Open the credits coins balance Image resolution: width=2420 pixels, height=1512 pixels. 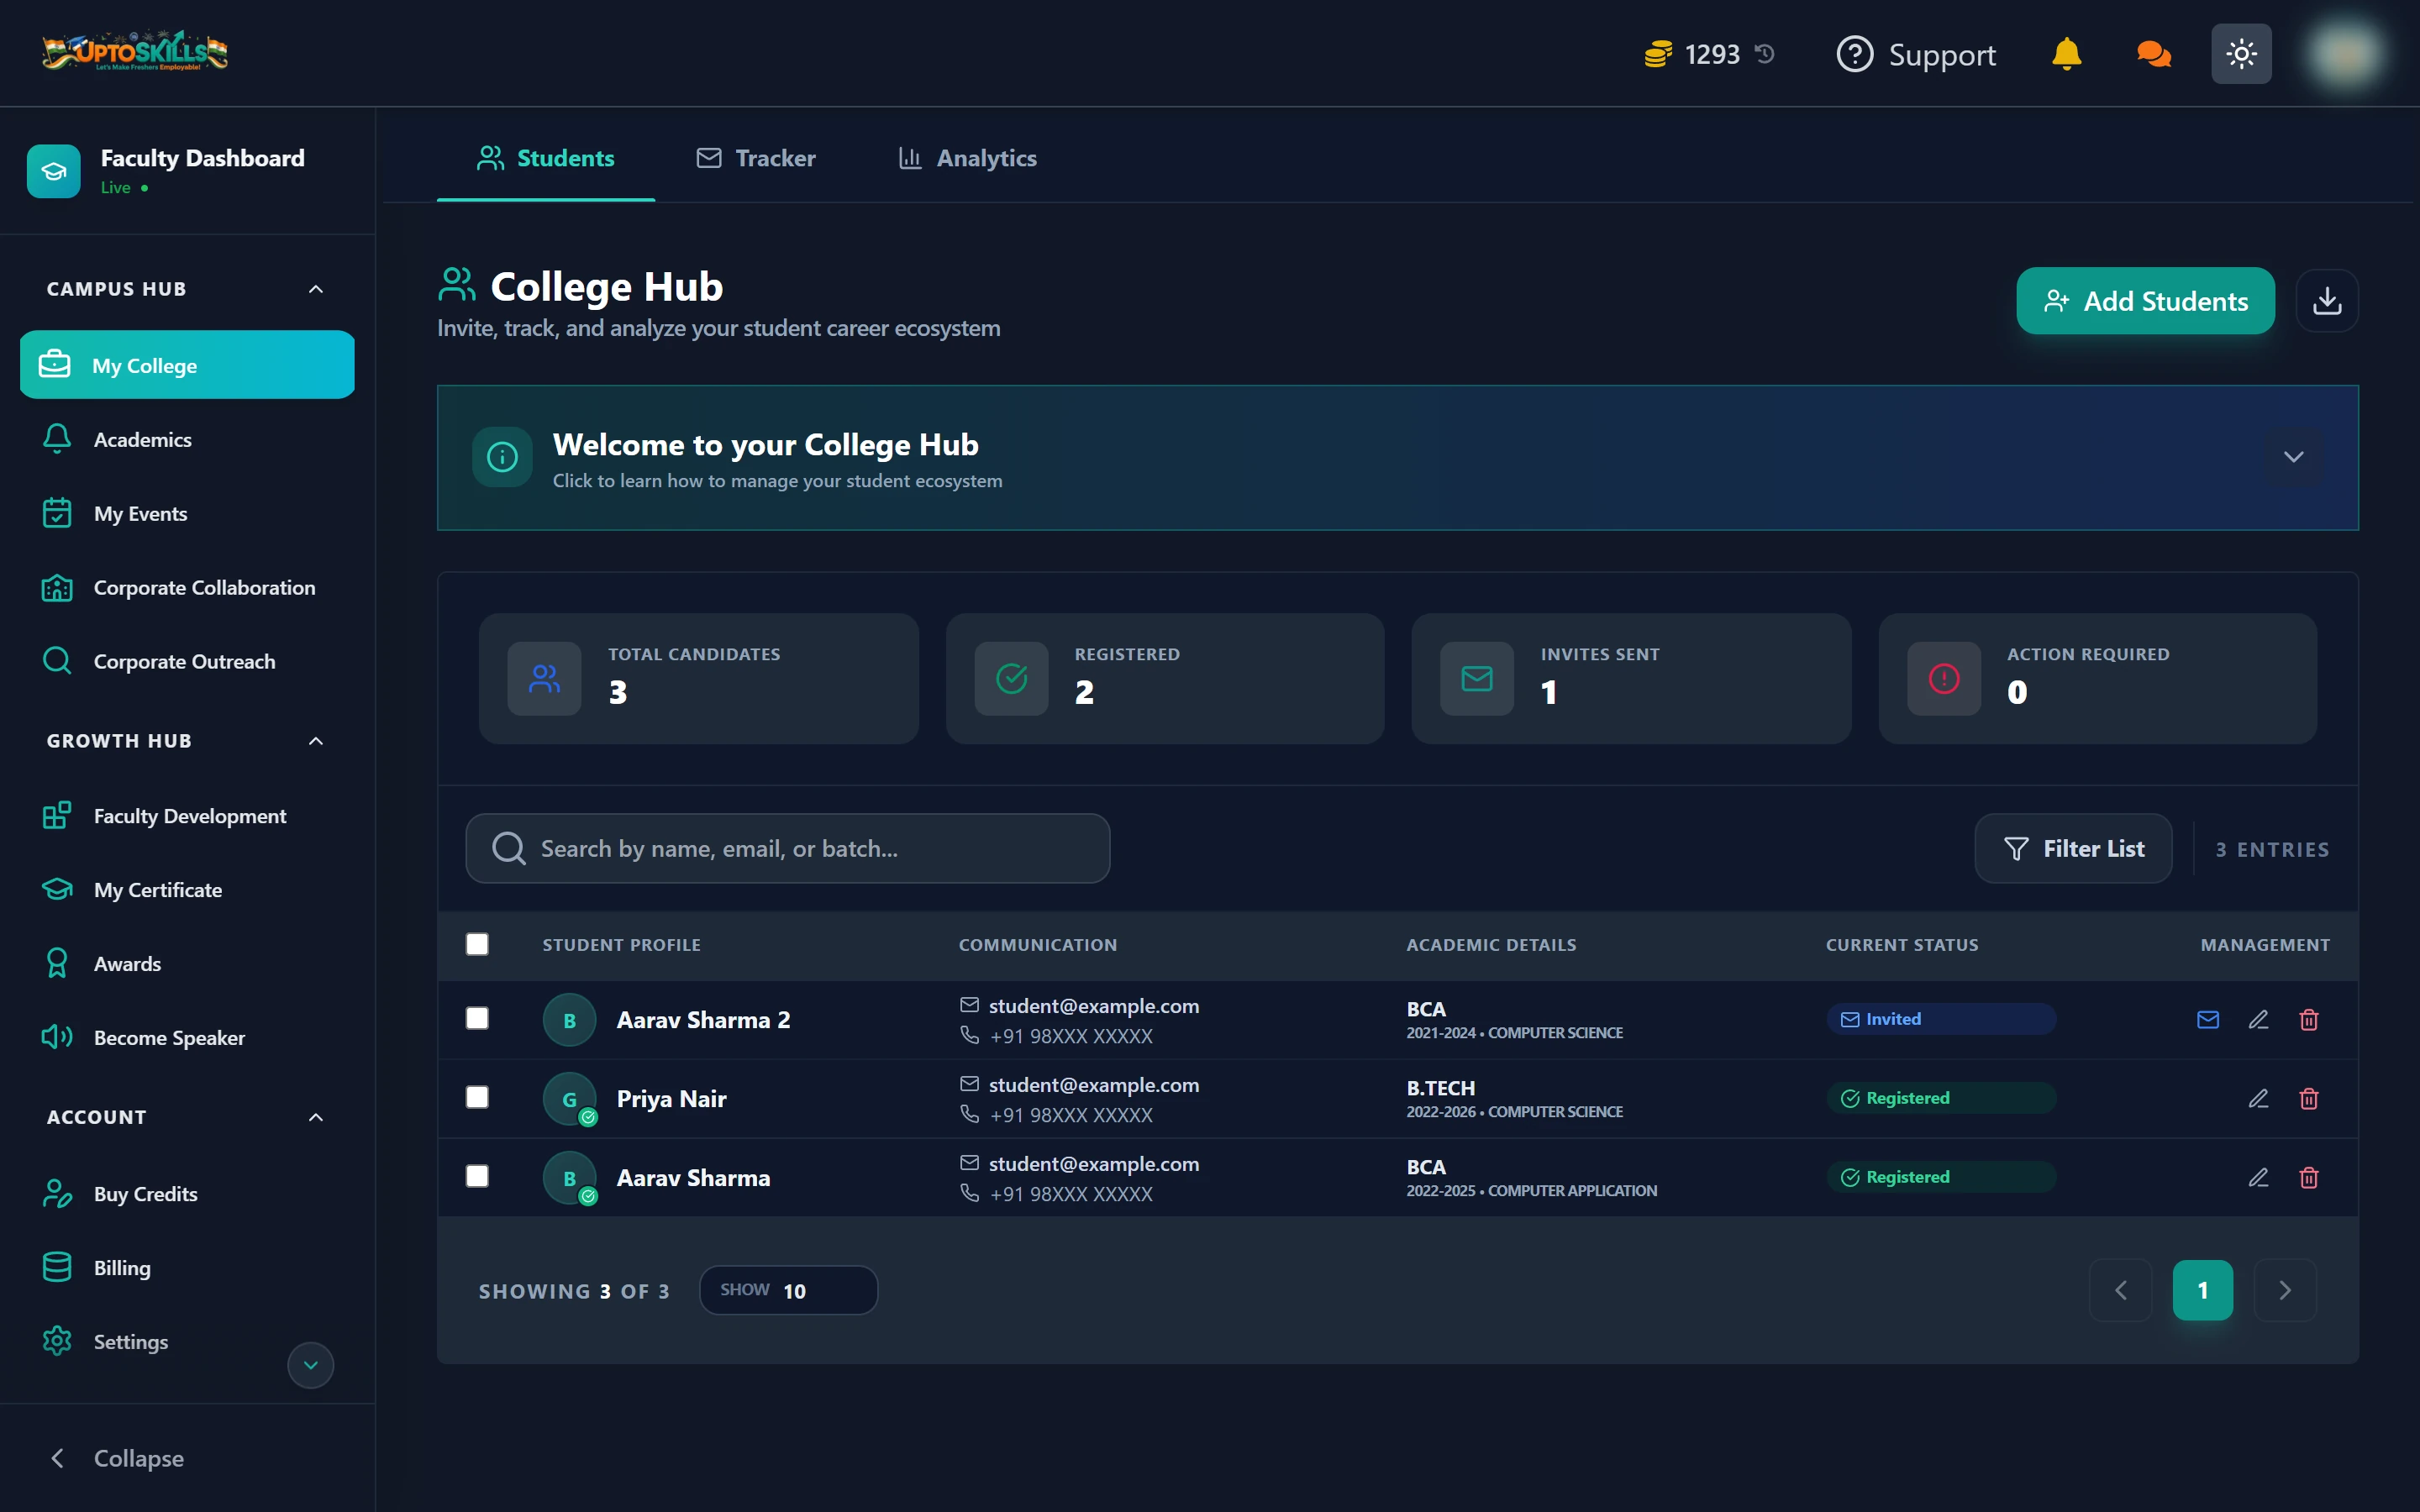(1692, 54)
